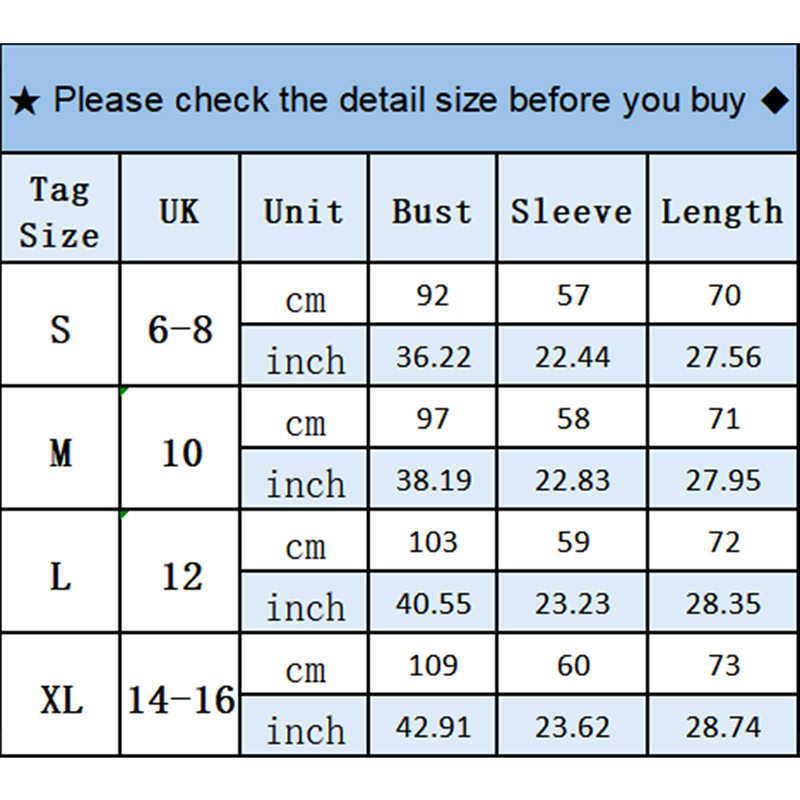Select the XL tag size cell

60,699
